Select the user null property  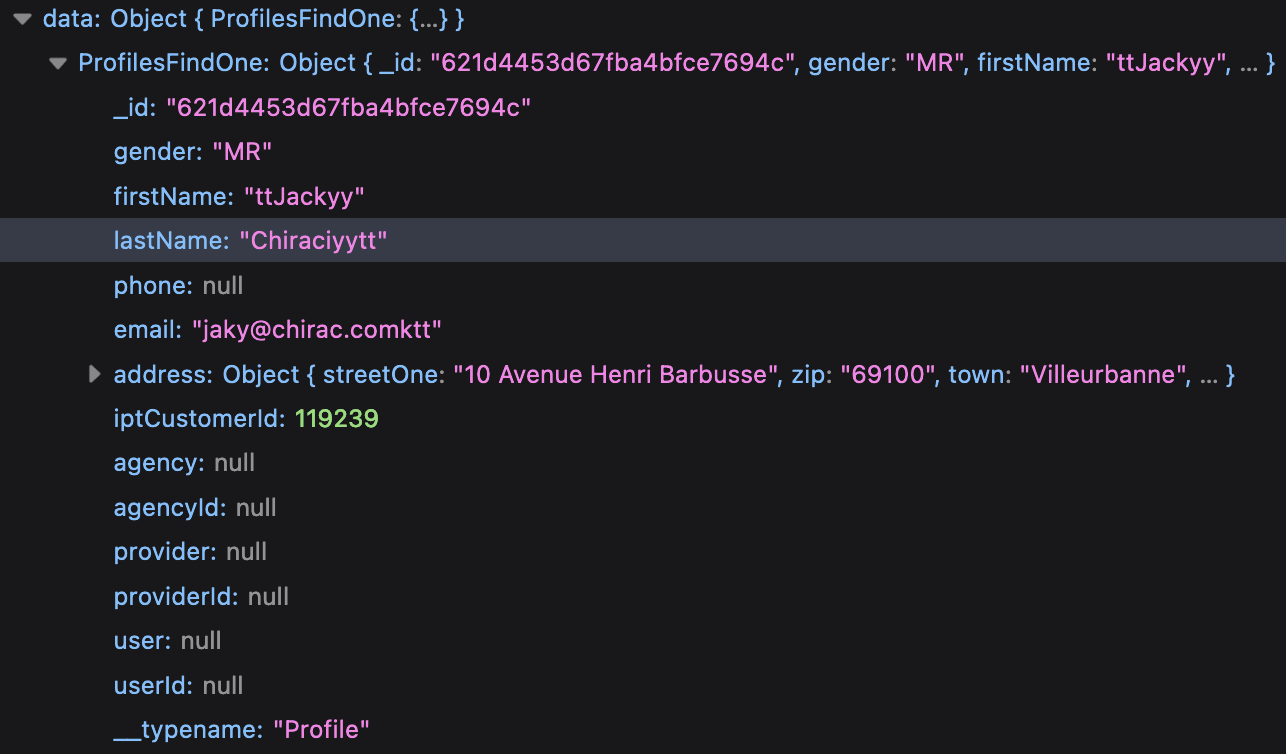(x=167, y=640)
